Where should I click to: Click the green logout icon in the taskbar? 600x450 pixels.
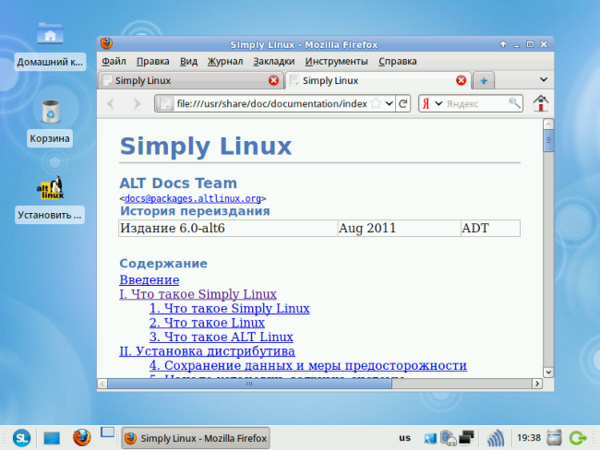578,437
